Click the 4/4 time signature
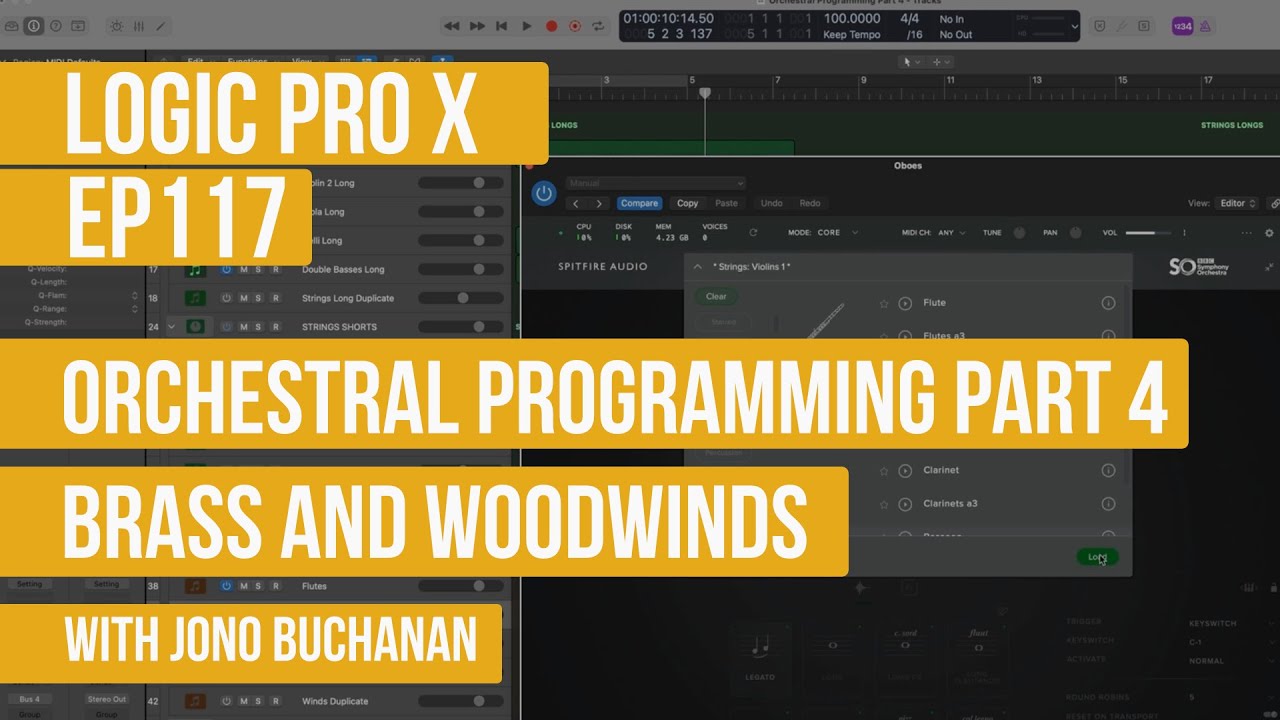 pyautogui.click(x=910, y=18)
